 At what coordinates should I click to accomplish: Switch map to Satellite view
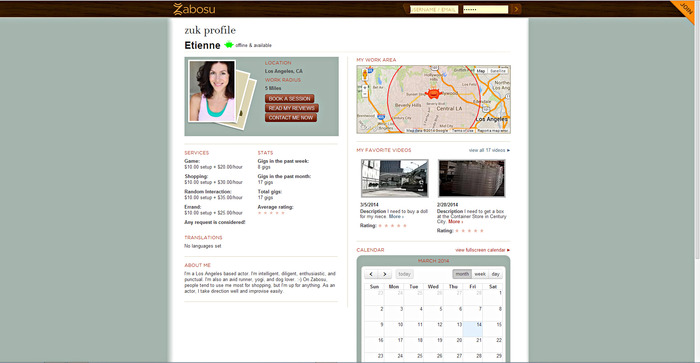coord(498,71)
